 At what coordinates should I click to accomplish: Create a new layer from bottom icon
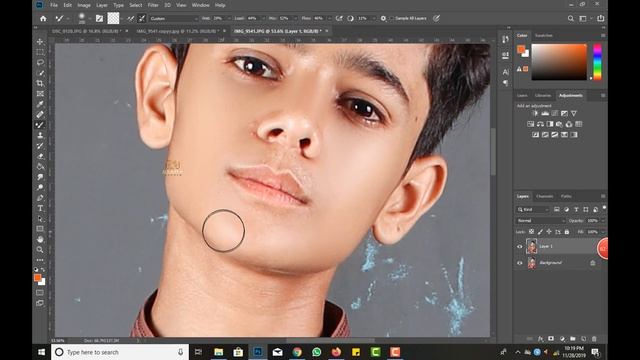tap(584, 339)
